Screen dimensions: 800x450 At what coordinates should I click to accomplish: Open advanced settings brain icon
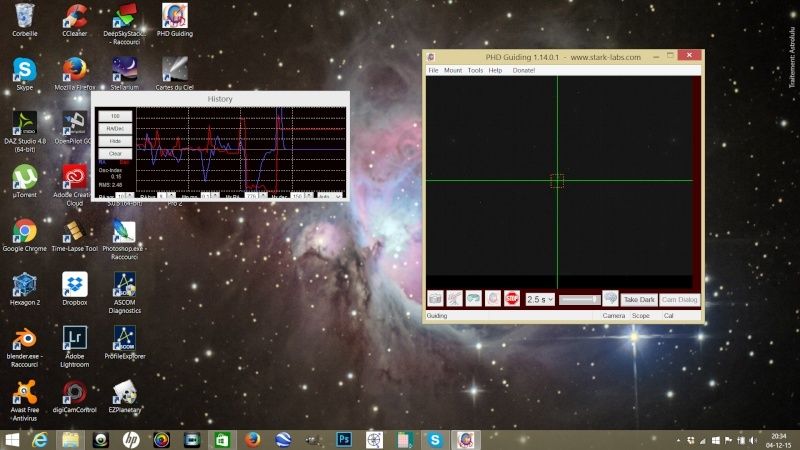610,298
